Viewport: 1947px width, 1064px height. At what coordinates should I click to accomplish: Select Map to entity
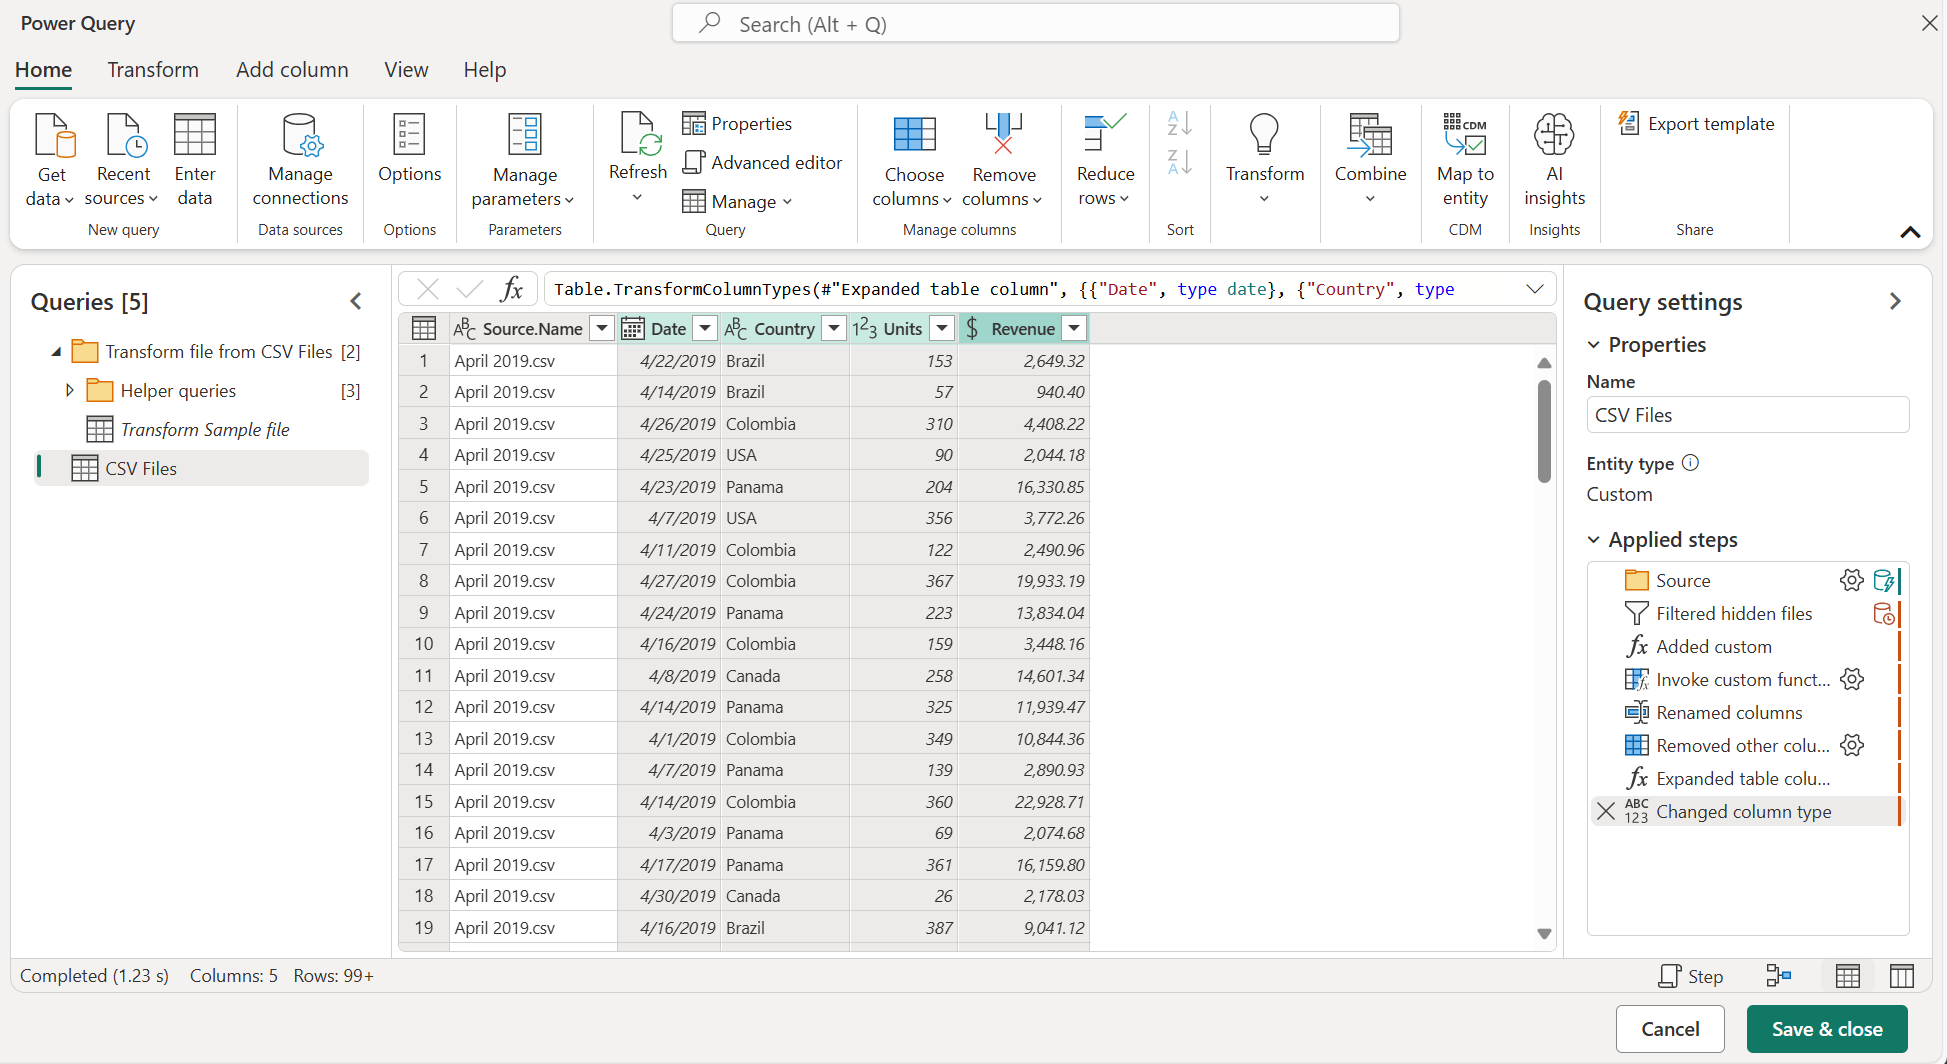tap(1464, 160)
